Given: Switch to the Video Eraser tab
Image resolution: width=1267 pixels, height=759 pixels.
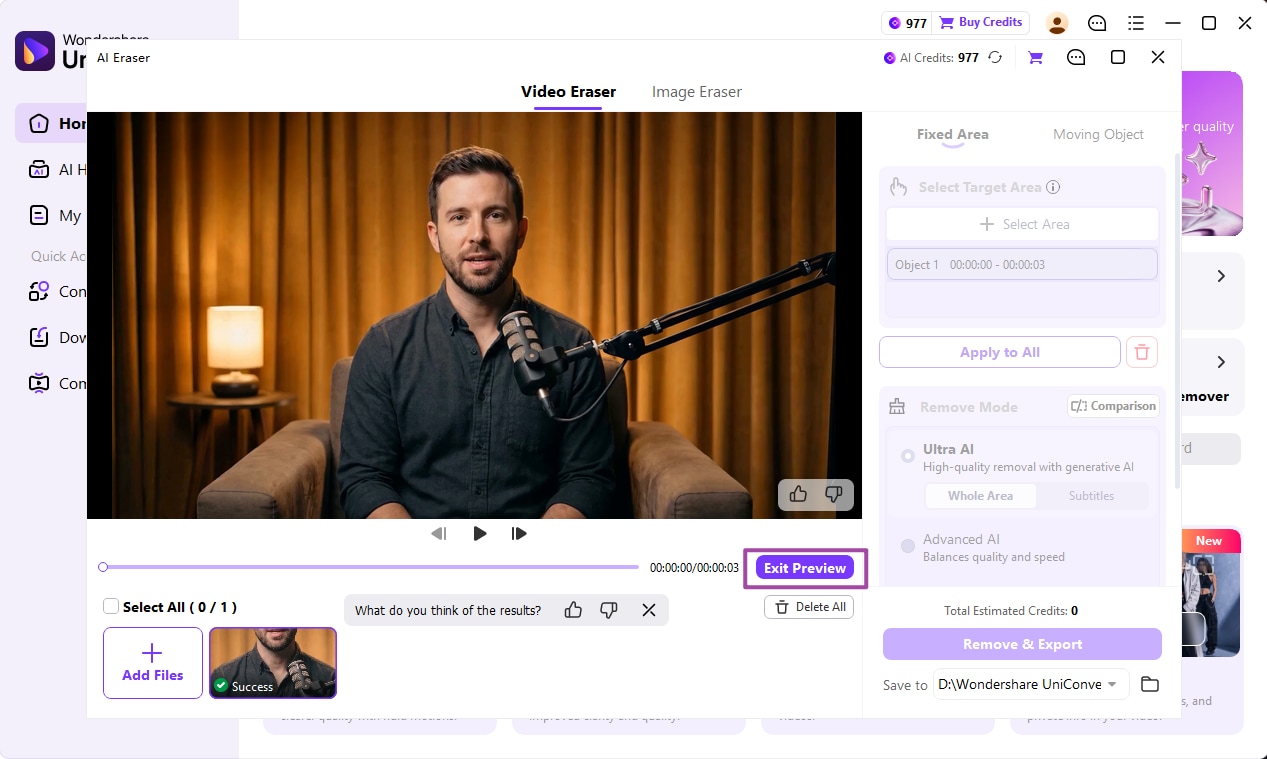Looking at the screenshot, I should point(568,91).
